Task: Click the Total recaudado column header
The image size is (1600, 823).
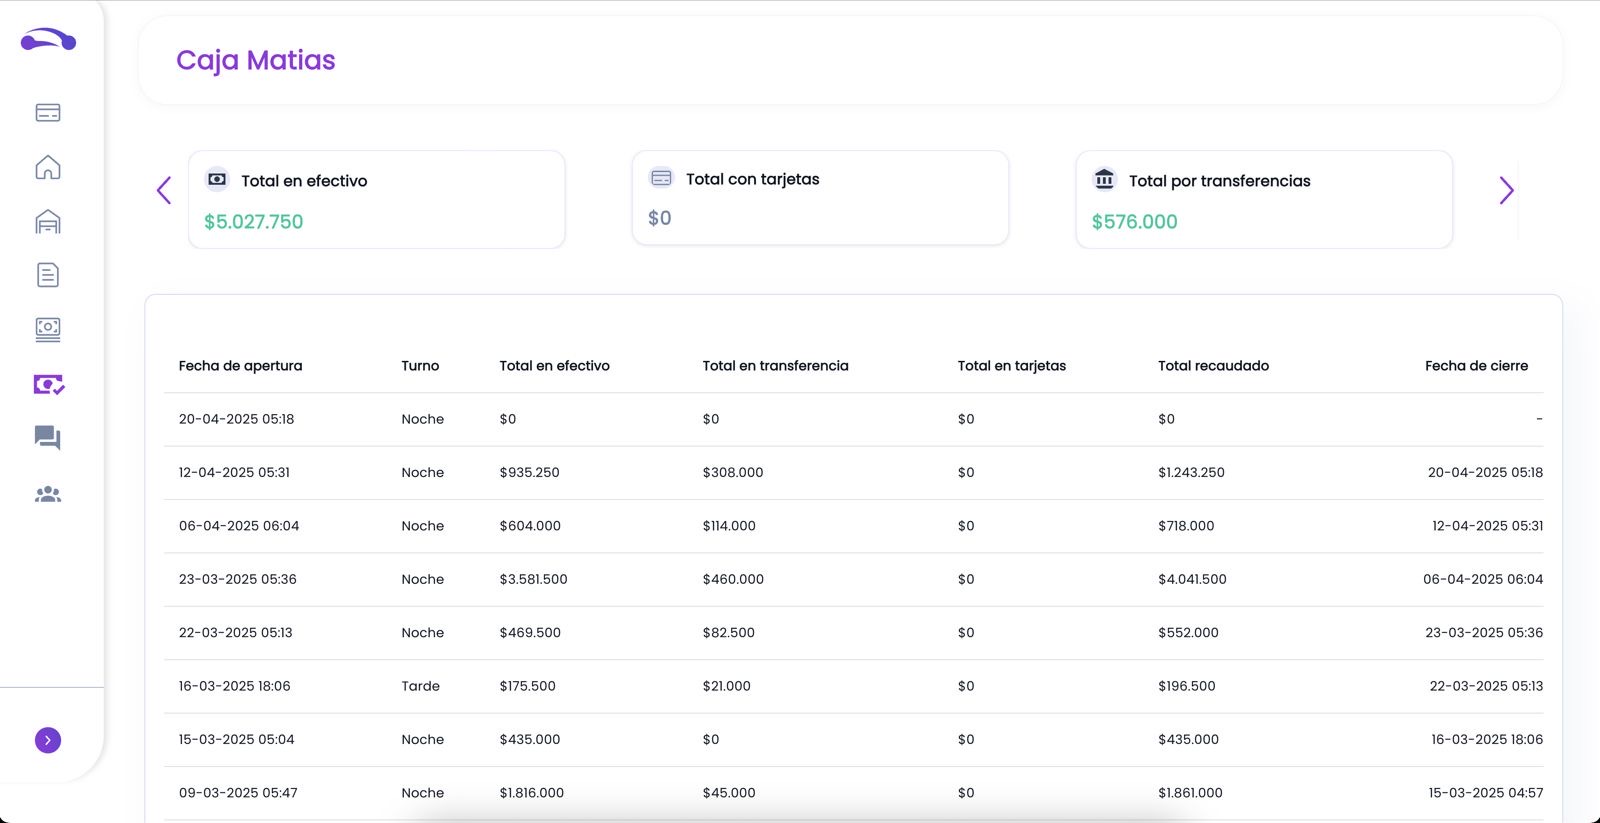Action: tap(1213, 366)
